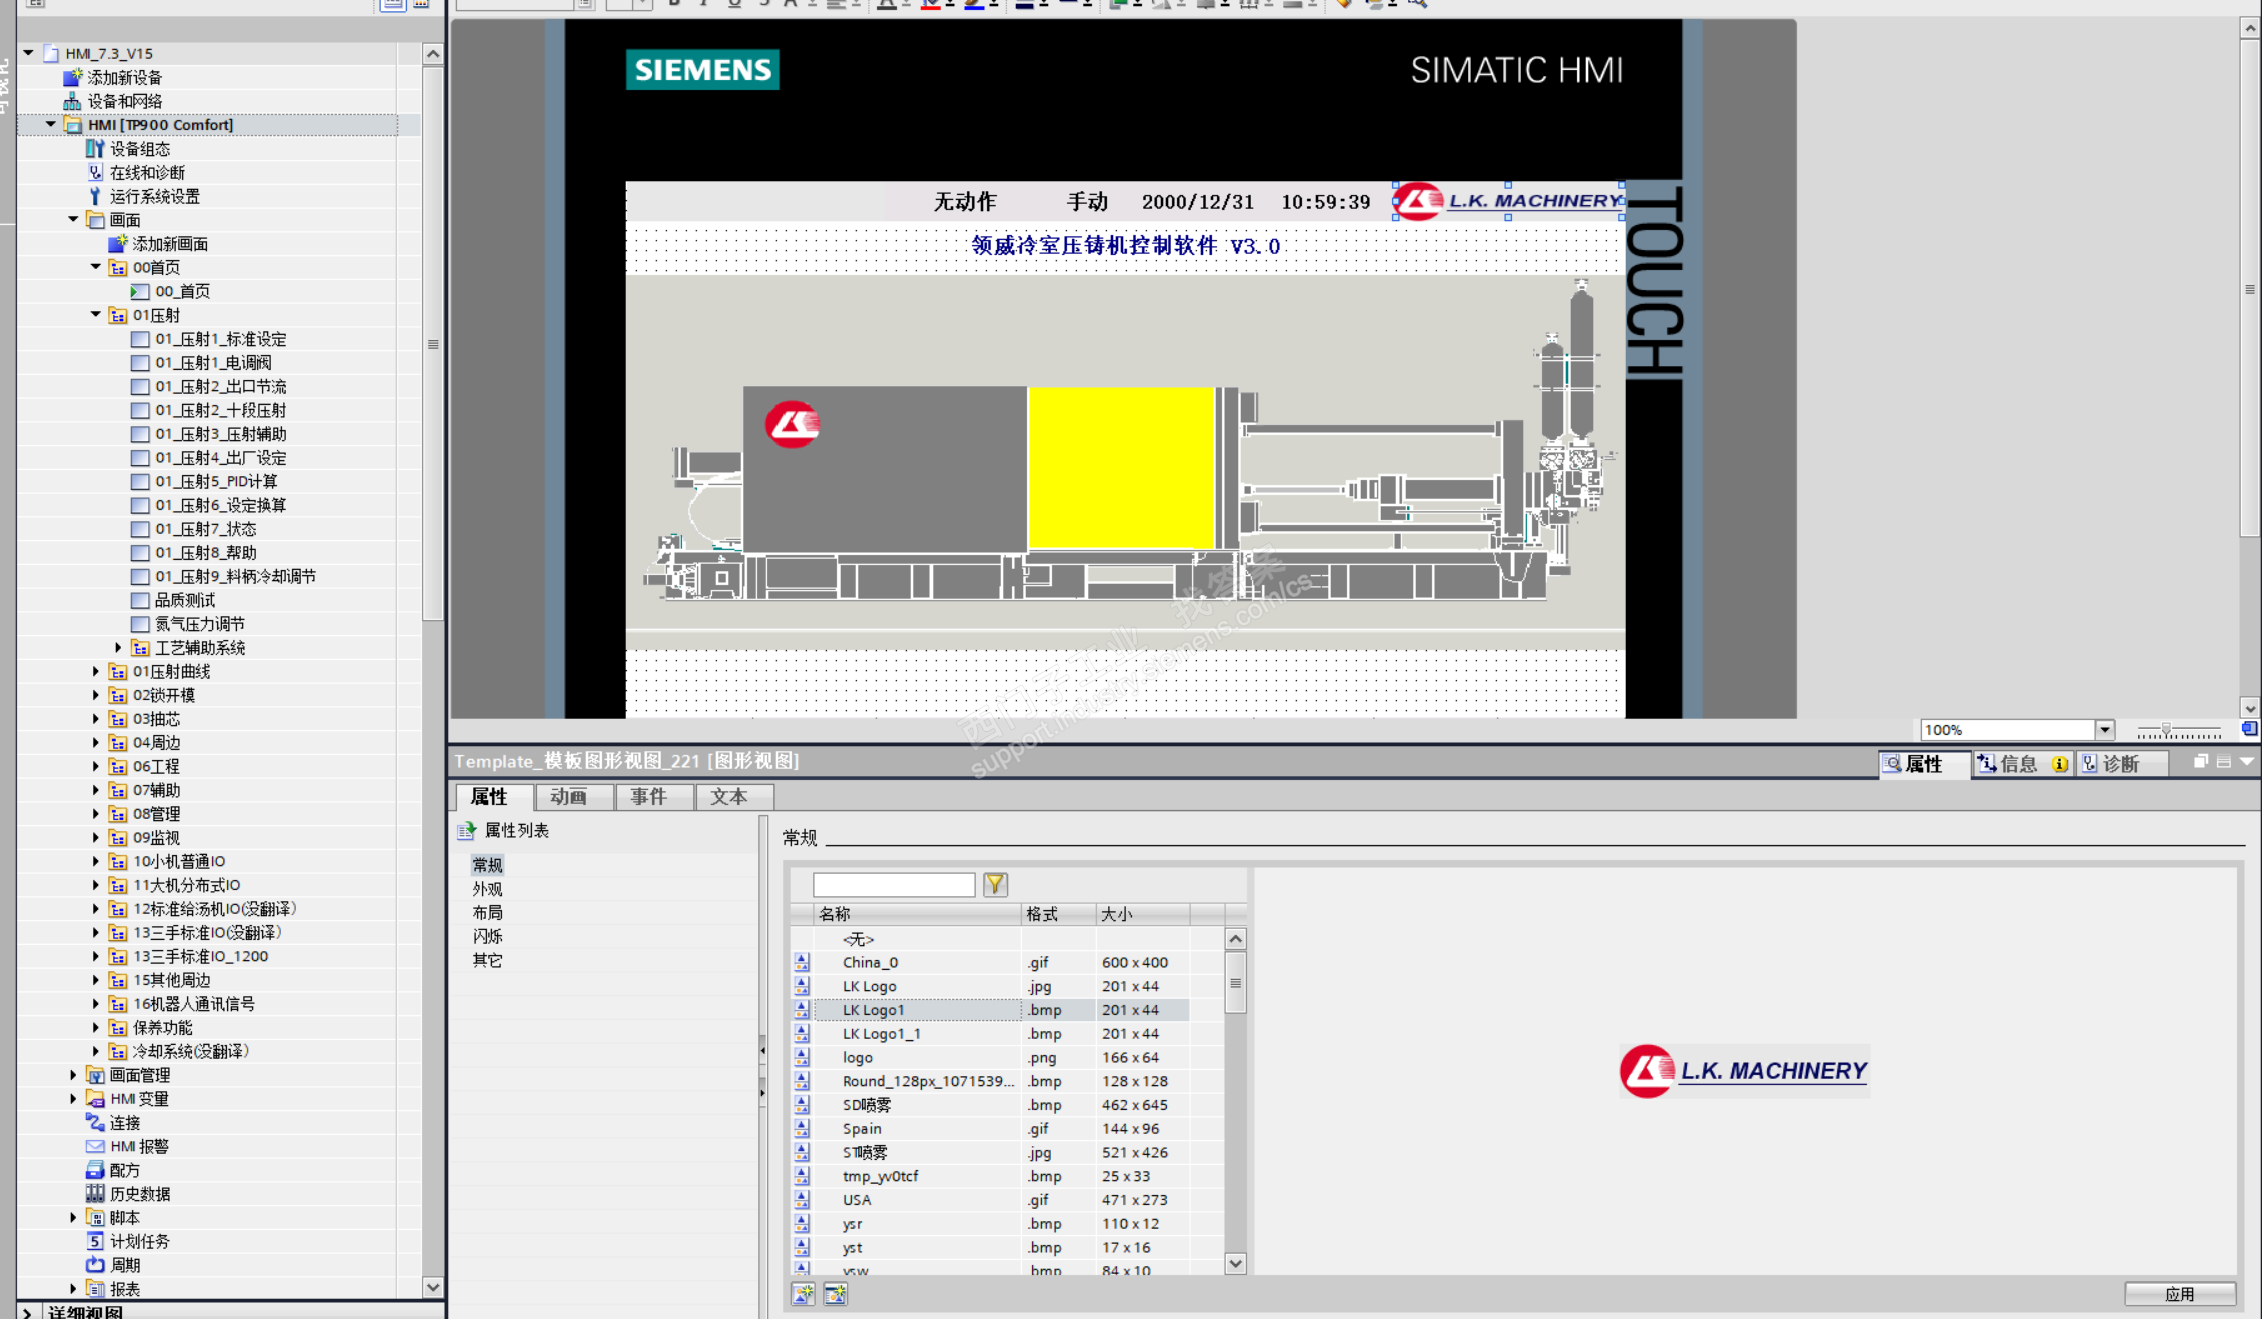Click the HMI 报警 alarms icon
Screen dimensions: 2262x1319
[95, 1147]
